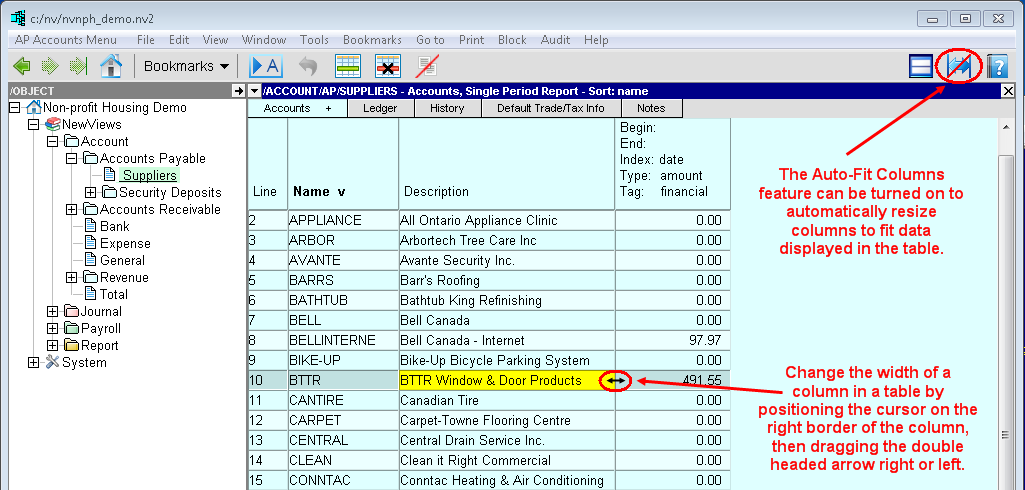The width and height of the screenshot is (1025, 490).
Task: Toggle Auto-Fit Columns feature
Action: pyautogui.click(x=961, y=67)
